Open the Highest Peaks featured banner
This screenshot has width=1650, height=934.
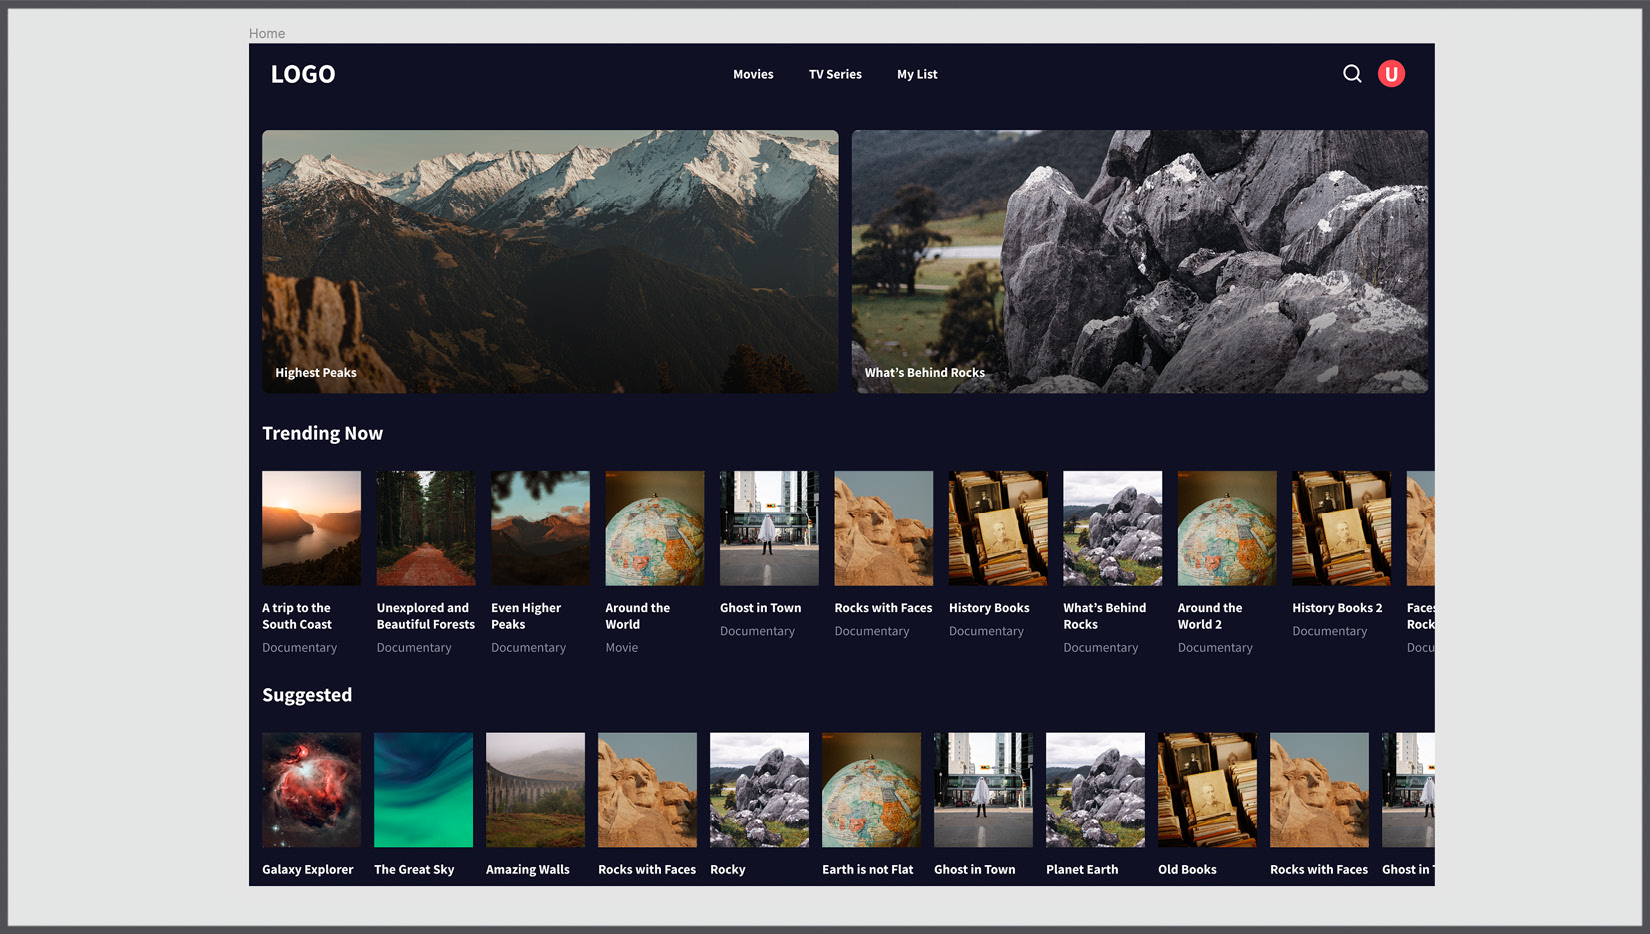point(550,260)
